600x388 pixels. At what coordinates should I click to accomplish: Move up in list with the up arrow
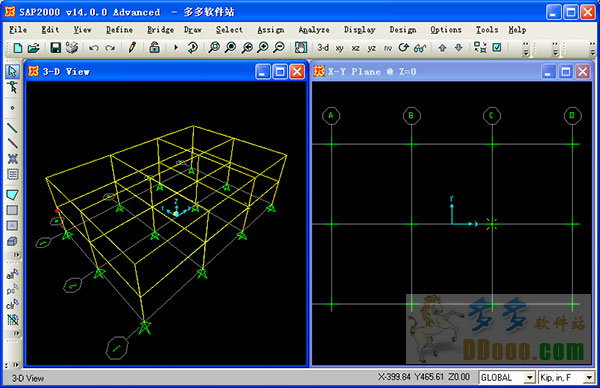coord(442,48)
